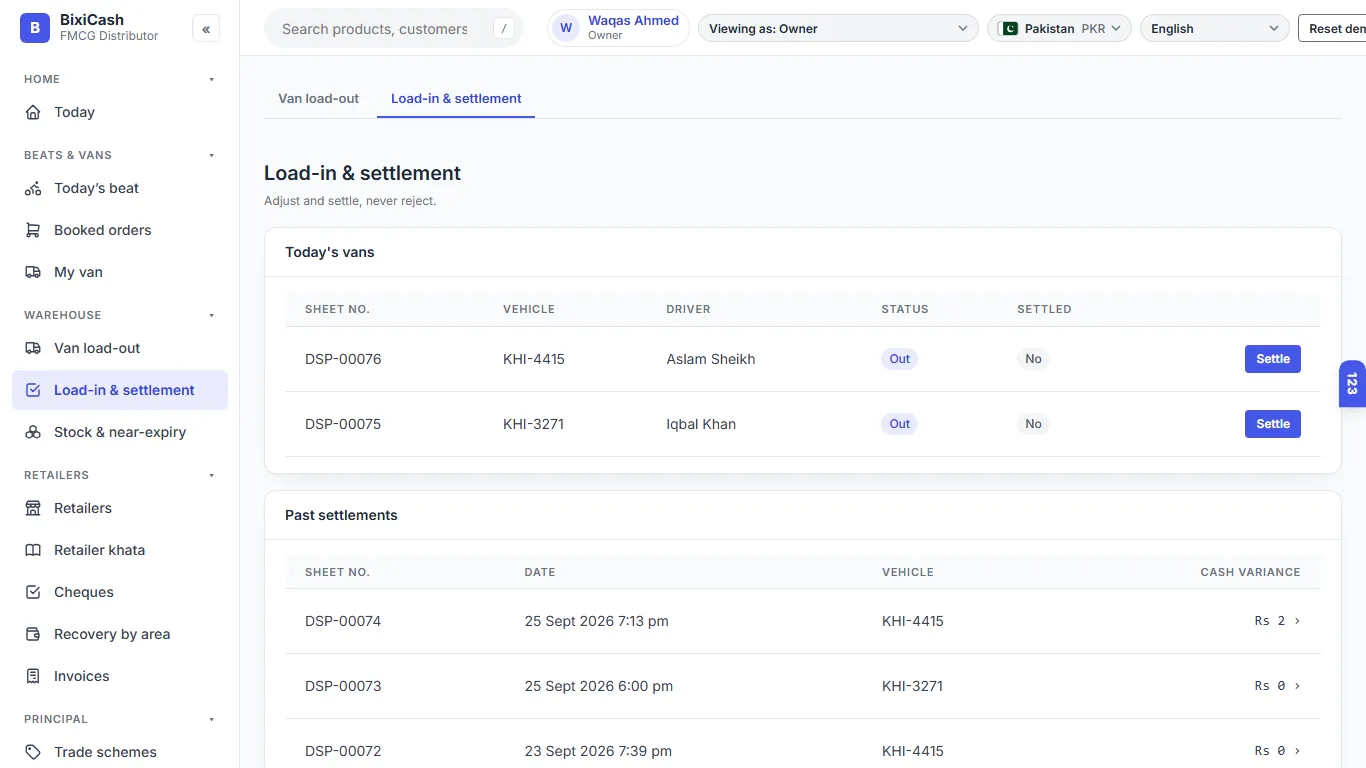Screen dimensions: 1366x768
Task: Open the Viewing as: Owner dropdown
Action: pos(838,28)
